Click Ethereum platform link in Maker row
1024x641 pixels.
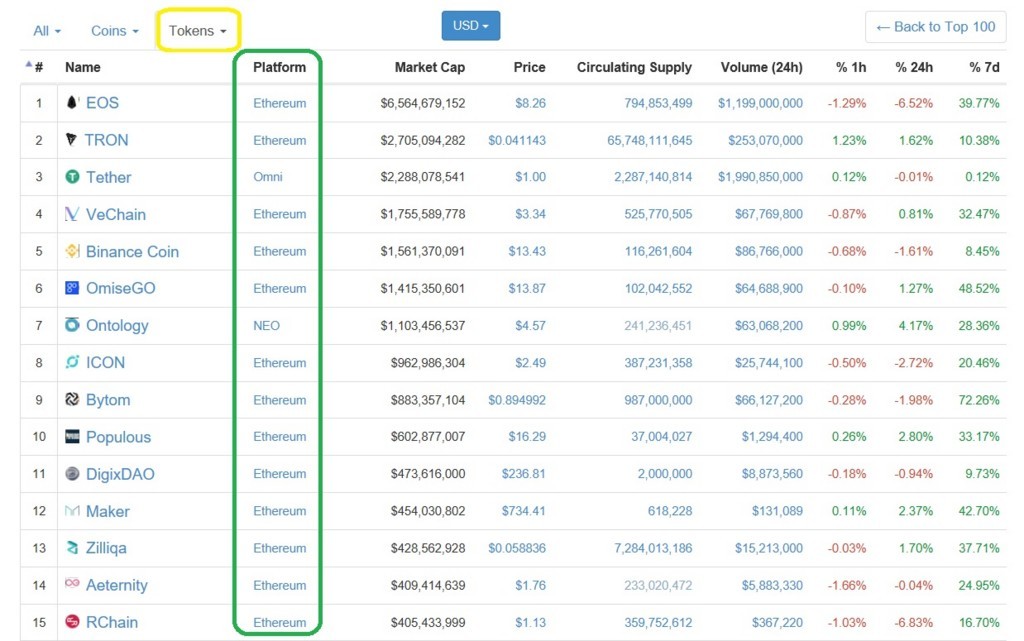coord(280,511)
